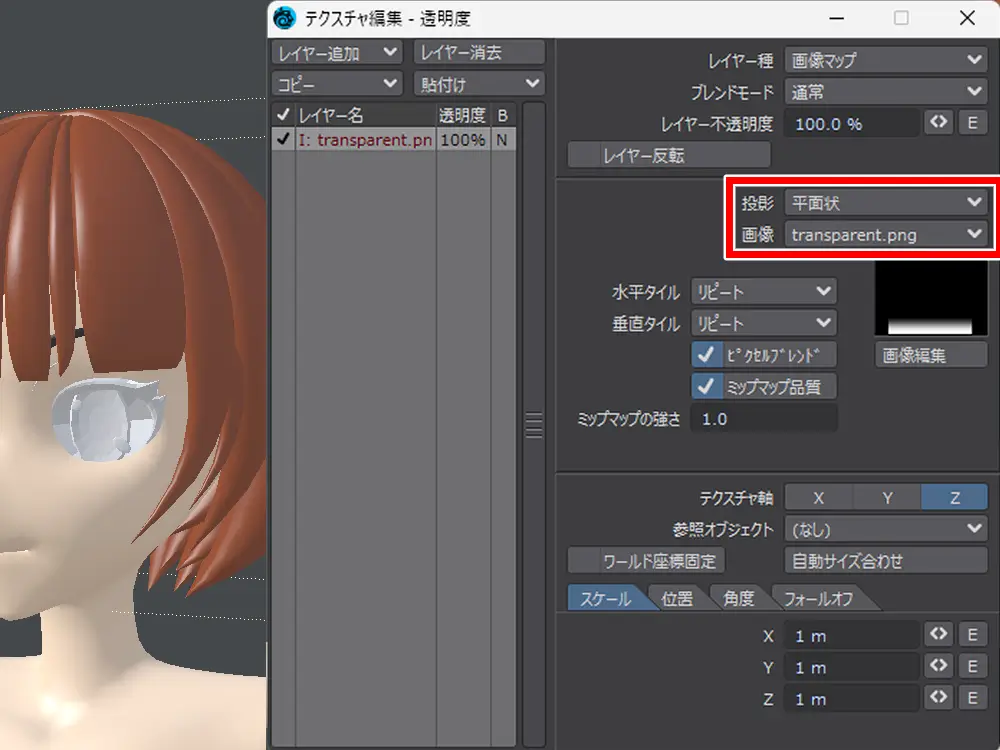
Task: Uncheck the transparent.png layer checkmark
Action: coord(283,140)
